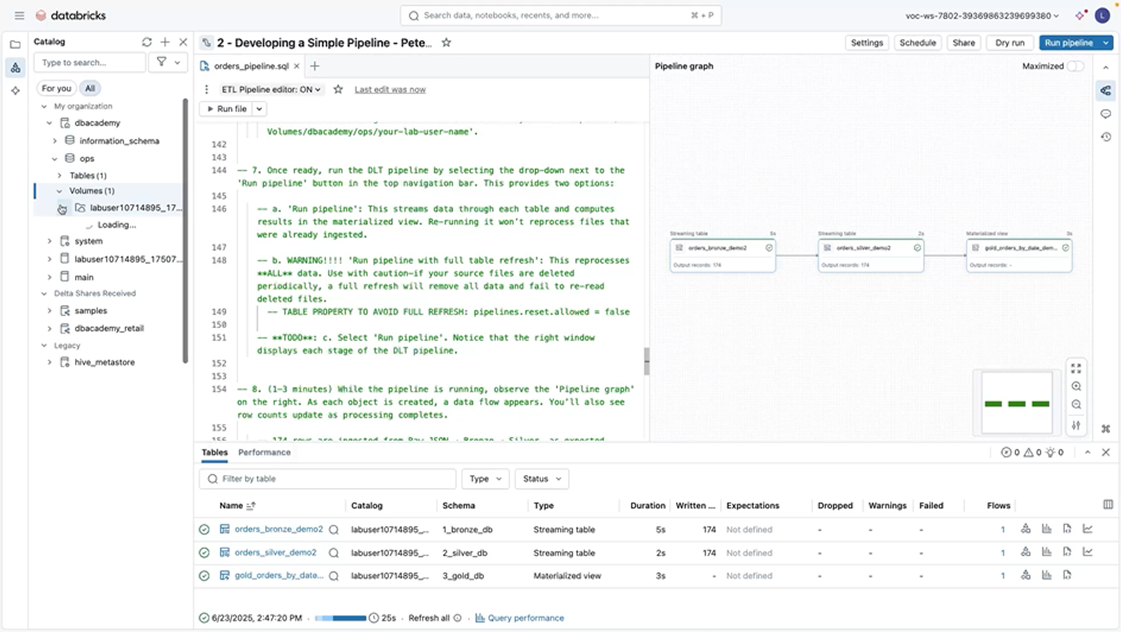Screen dimensions: 1121x632
Task: Open the workspace folder sidebar icon
Action: click(x=15, y=44)
